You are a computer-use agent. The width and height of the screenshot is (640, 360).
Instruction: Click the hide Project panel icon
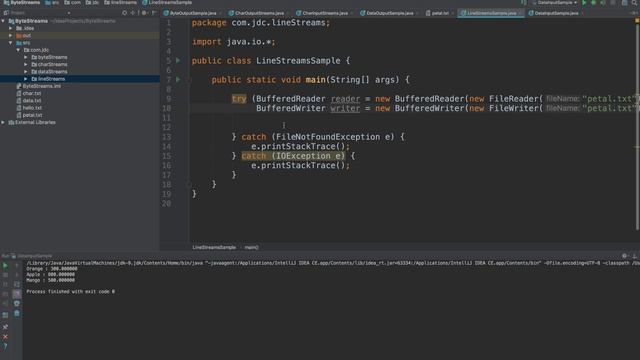[x=154, y=13]
